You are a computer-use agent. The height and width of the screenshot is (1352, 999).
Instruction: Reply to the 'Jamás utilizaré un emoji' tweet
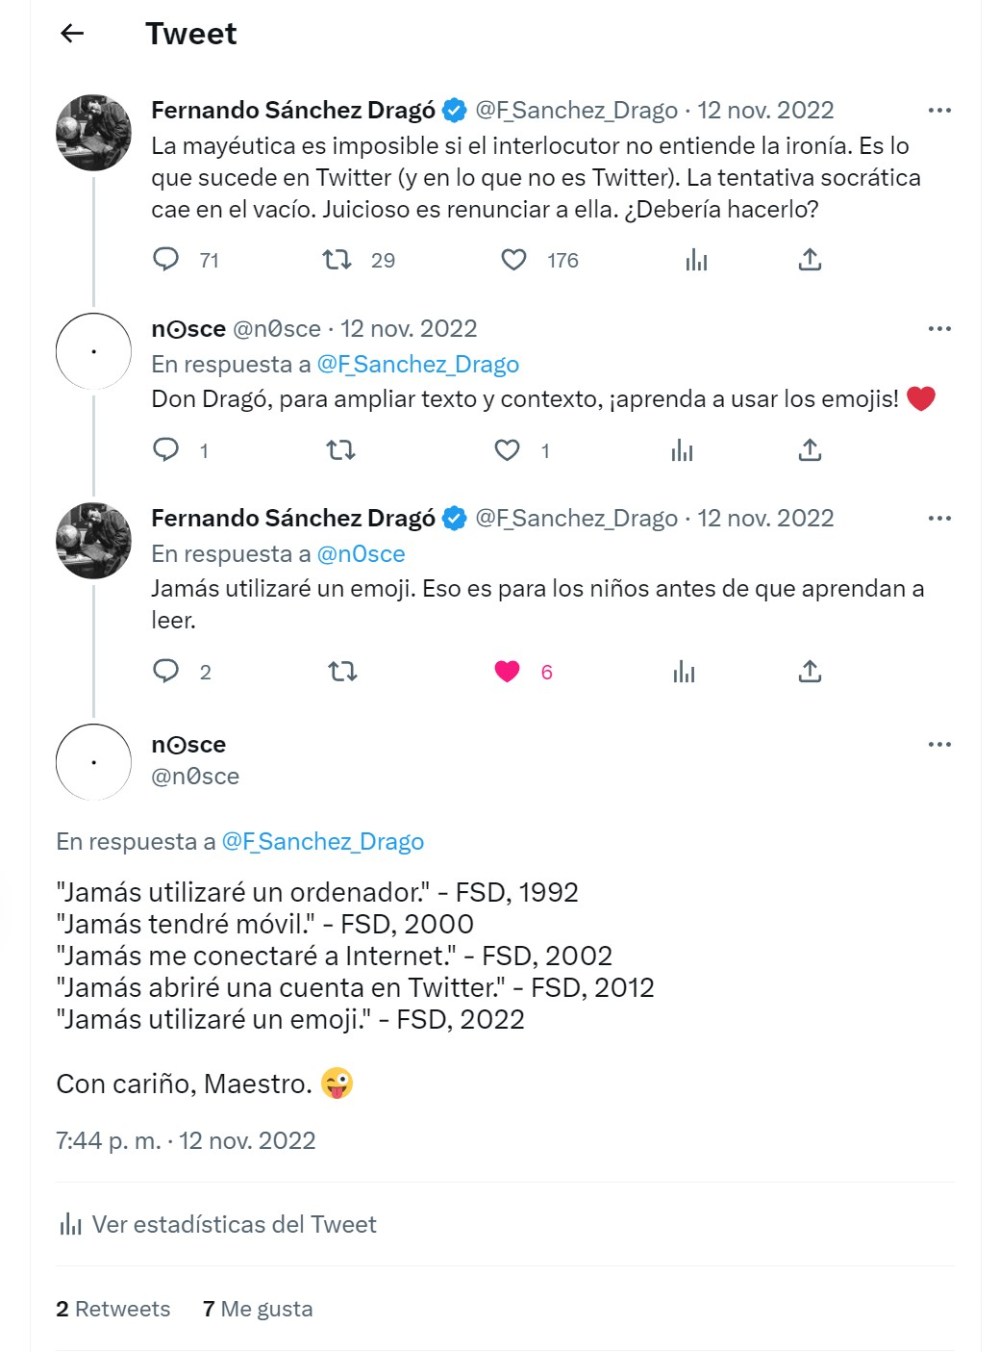coord(166,671)
